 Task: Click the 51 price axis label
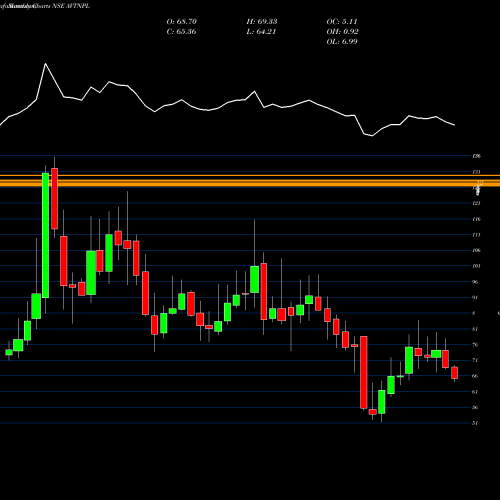475,423
